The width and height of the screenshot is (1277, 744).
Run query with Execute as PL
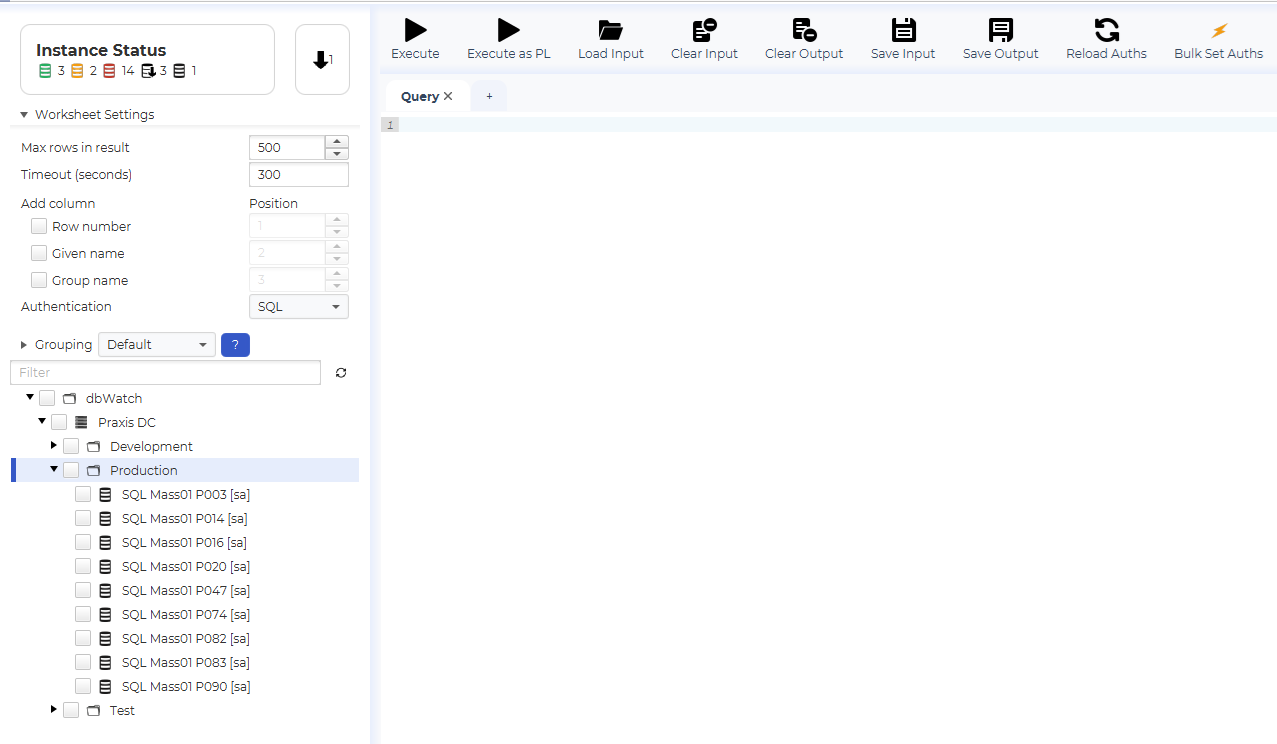tap(508, 31)
